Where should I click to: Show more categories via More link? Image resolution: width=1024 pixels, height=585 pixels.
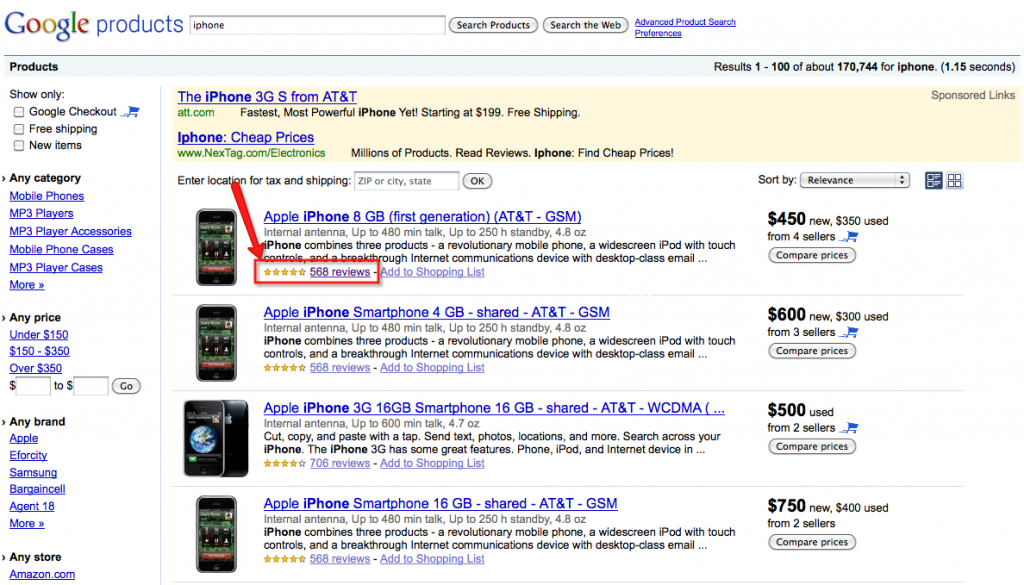pyautogui.click(x=27, y=285)
